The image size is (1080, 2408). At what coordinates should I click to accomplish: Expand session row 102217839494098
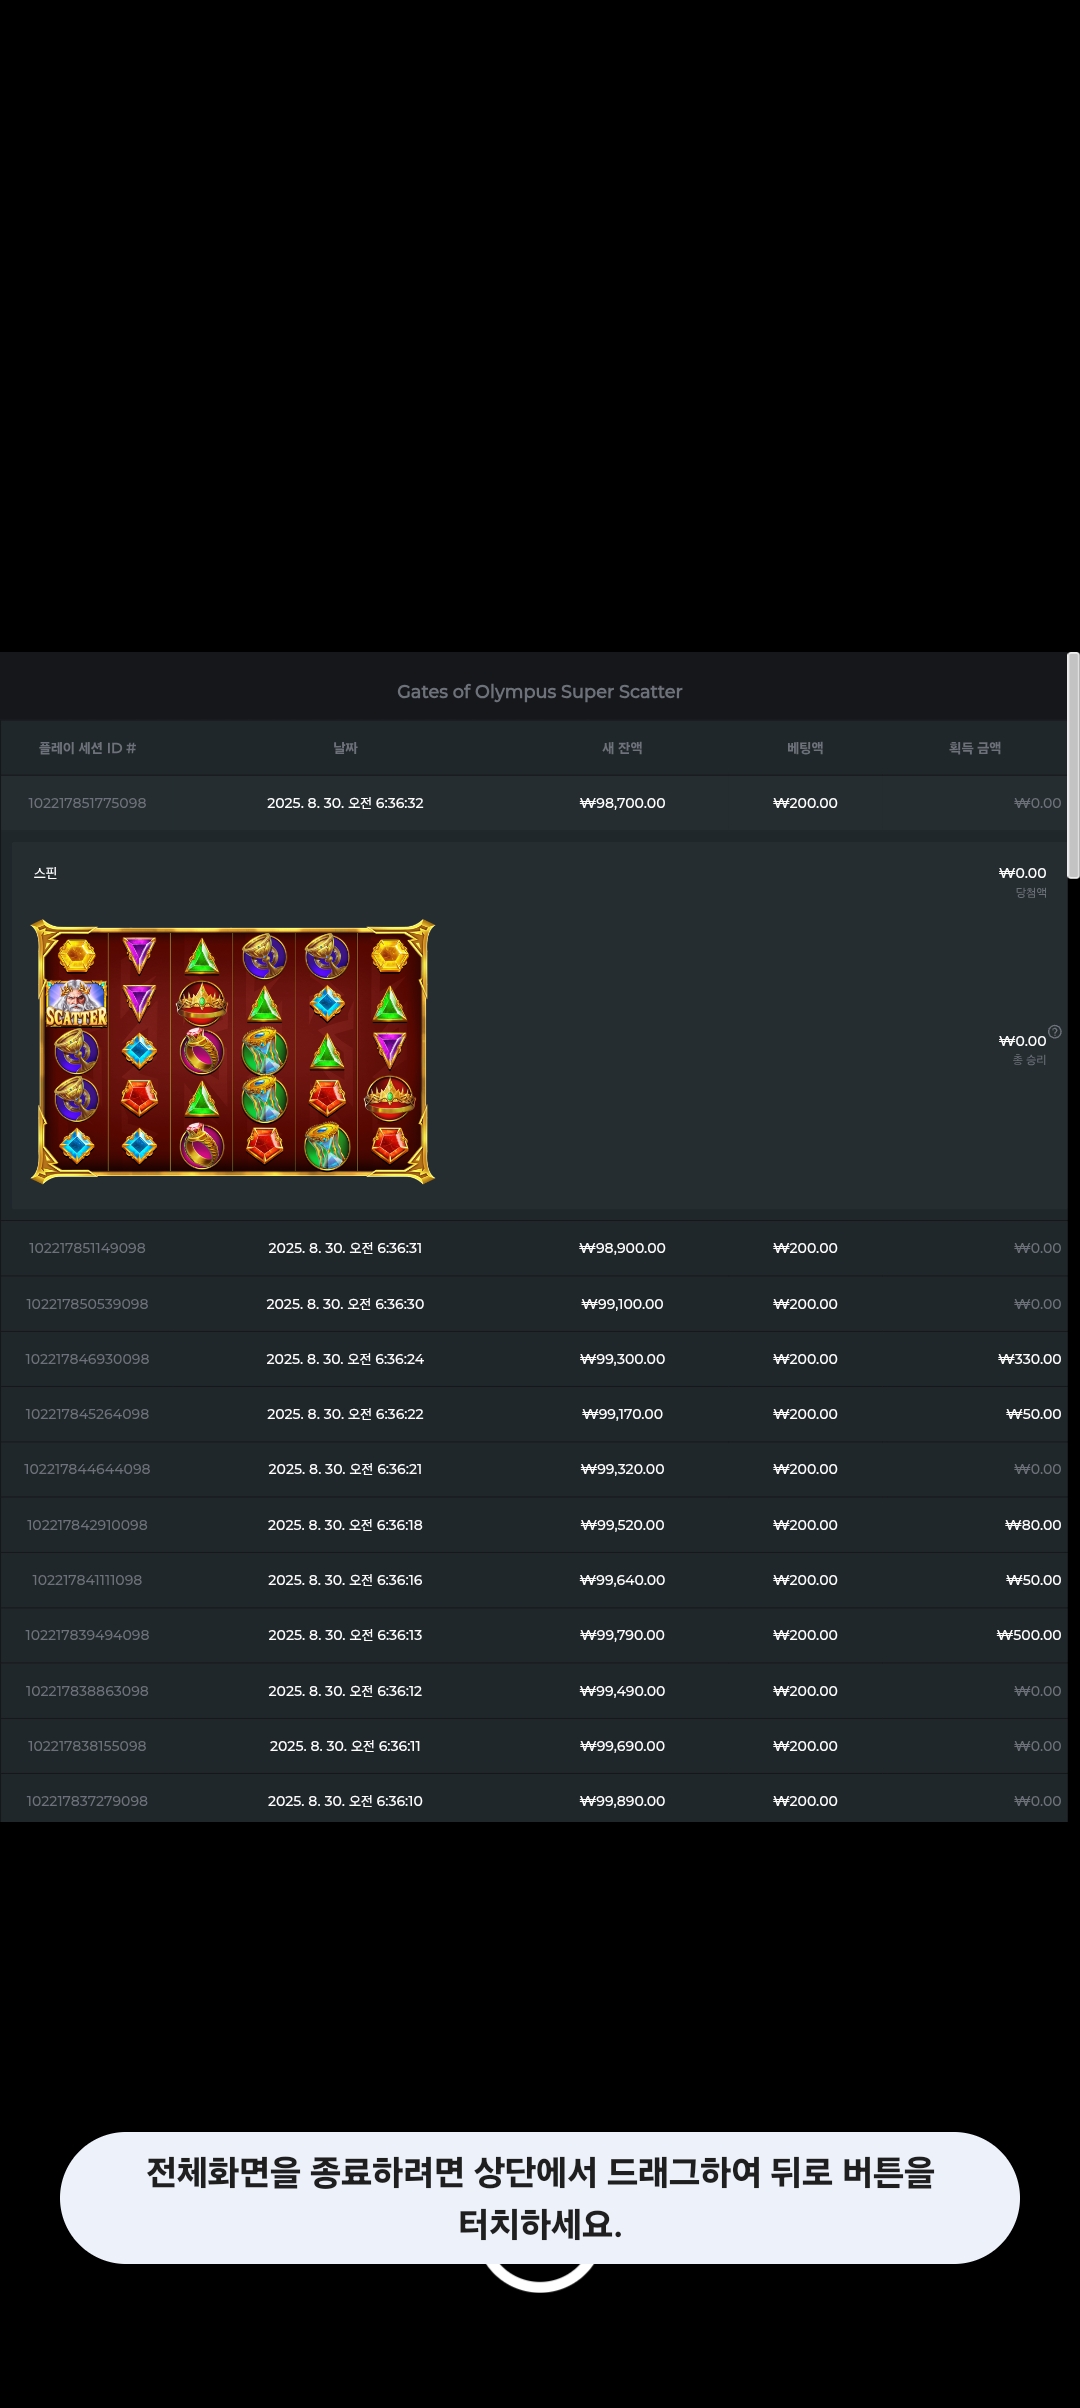point(534,1635)
